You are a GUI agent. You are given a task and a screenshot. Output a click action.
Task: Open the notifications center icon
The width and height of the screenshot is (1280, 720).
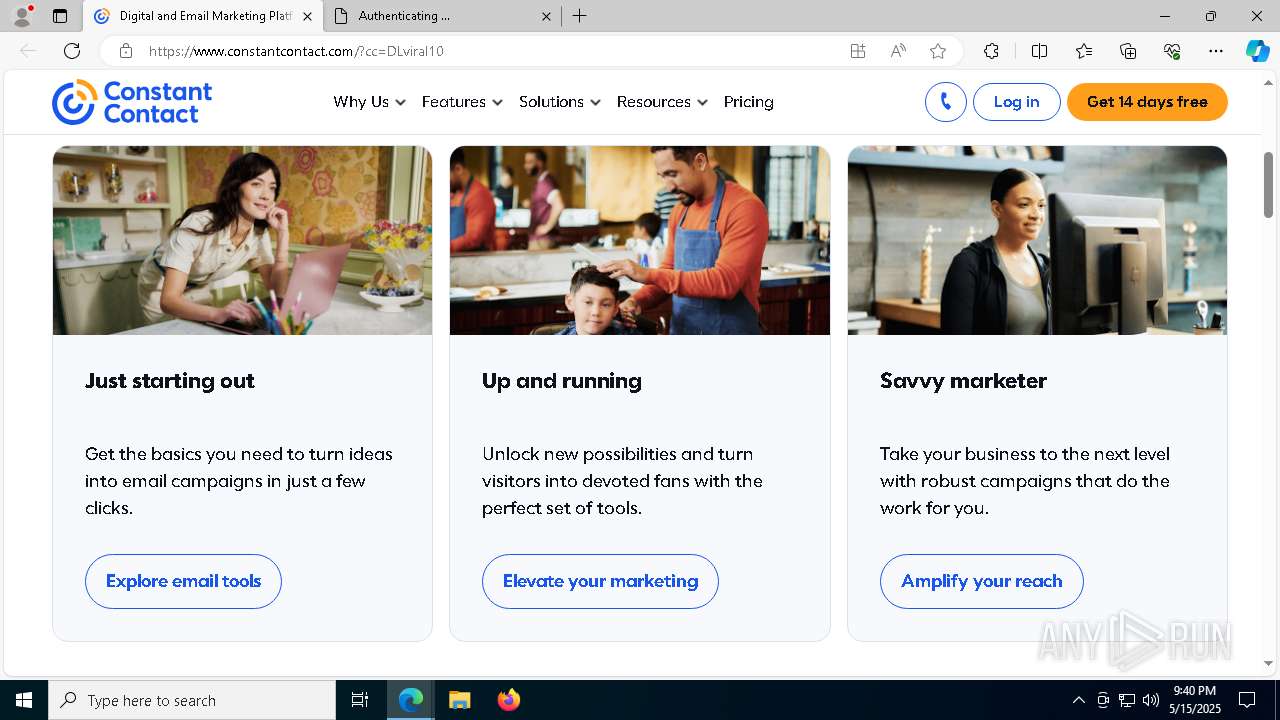coord(1247,700)
